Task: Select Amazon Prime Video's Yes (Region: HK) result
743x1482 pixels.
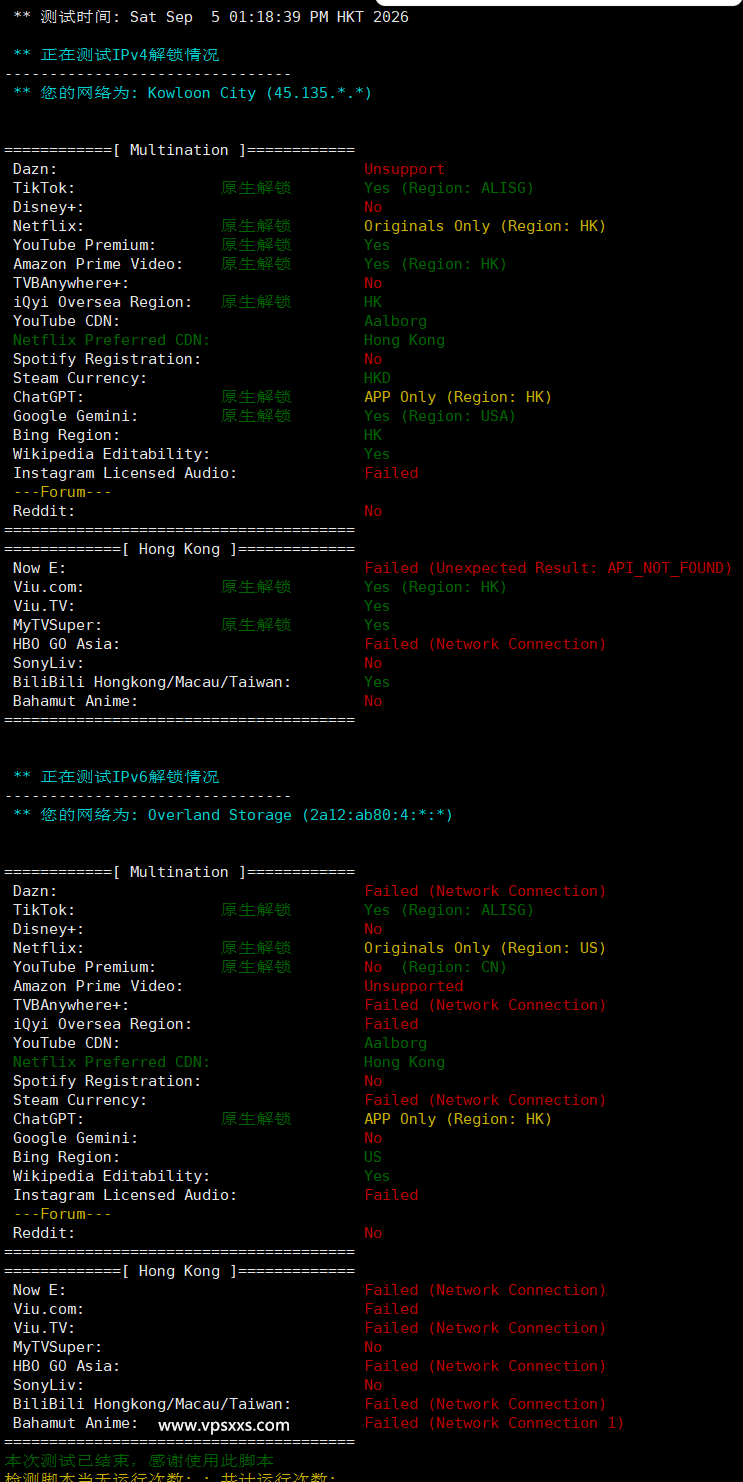Action: (435, 264)
